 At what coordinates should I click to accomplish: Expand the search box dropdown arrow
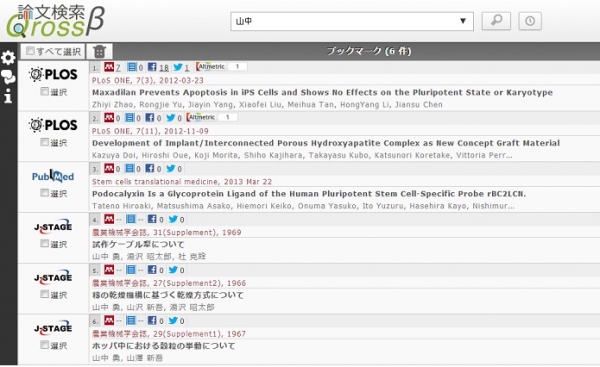tap(463, 21)
